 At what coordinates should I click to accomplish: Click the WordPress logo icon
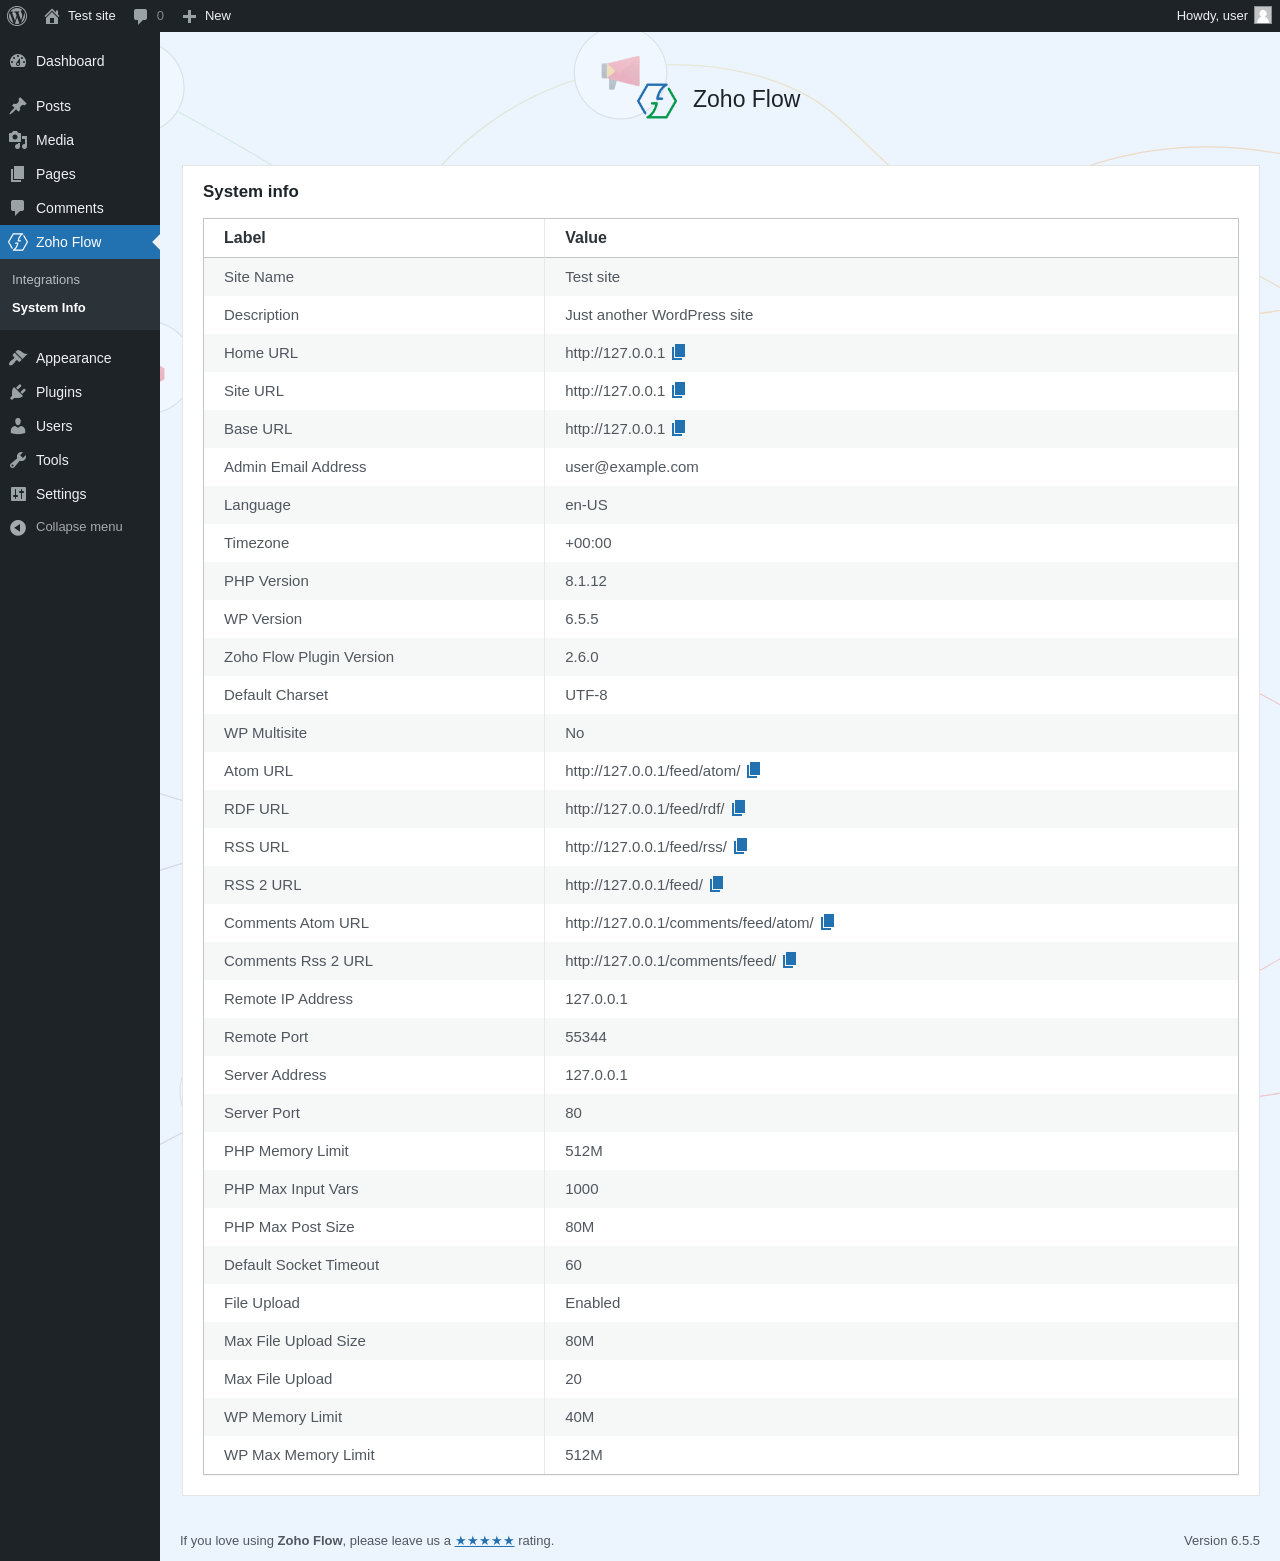[17, 16]
